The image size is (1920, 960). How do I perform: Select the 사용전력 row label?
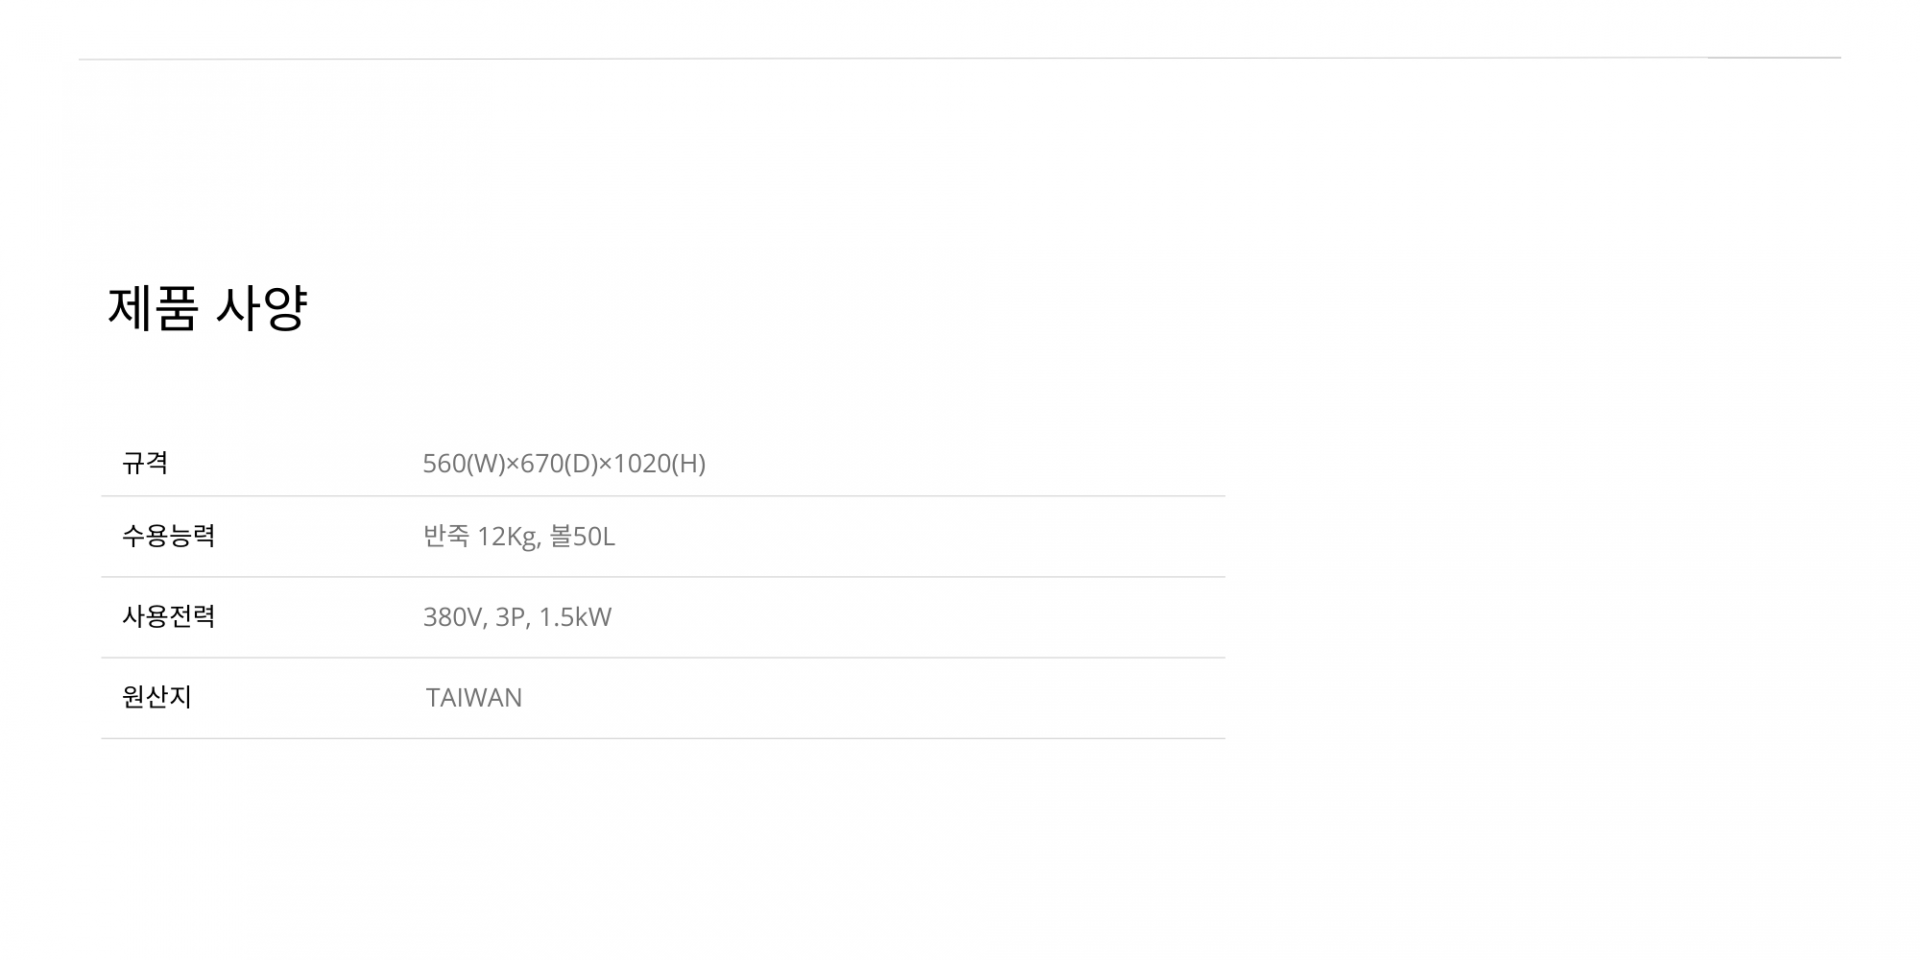pyautogui.click(x=168, y=616)
